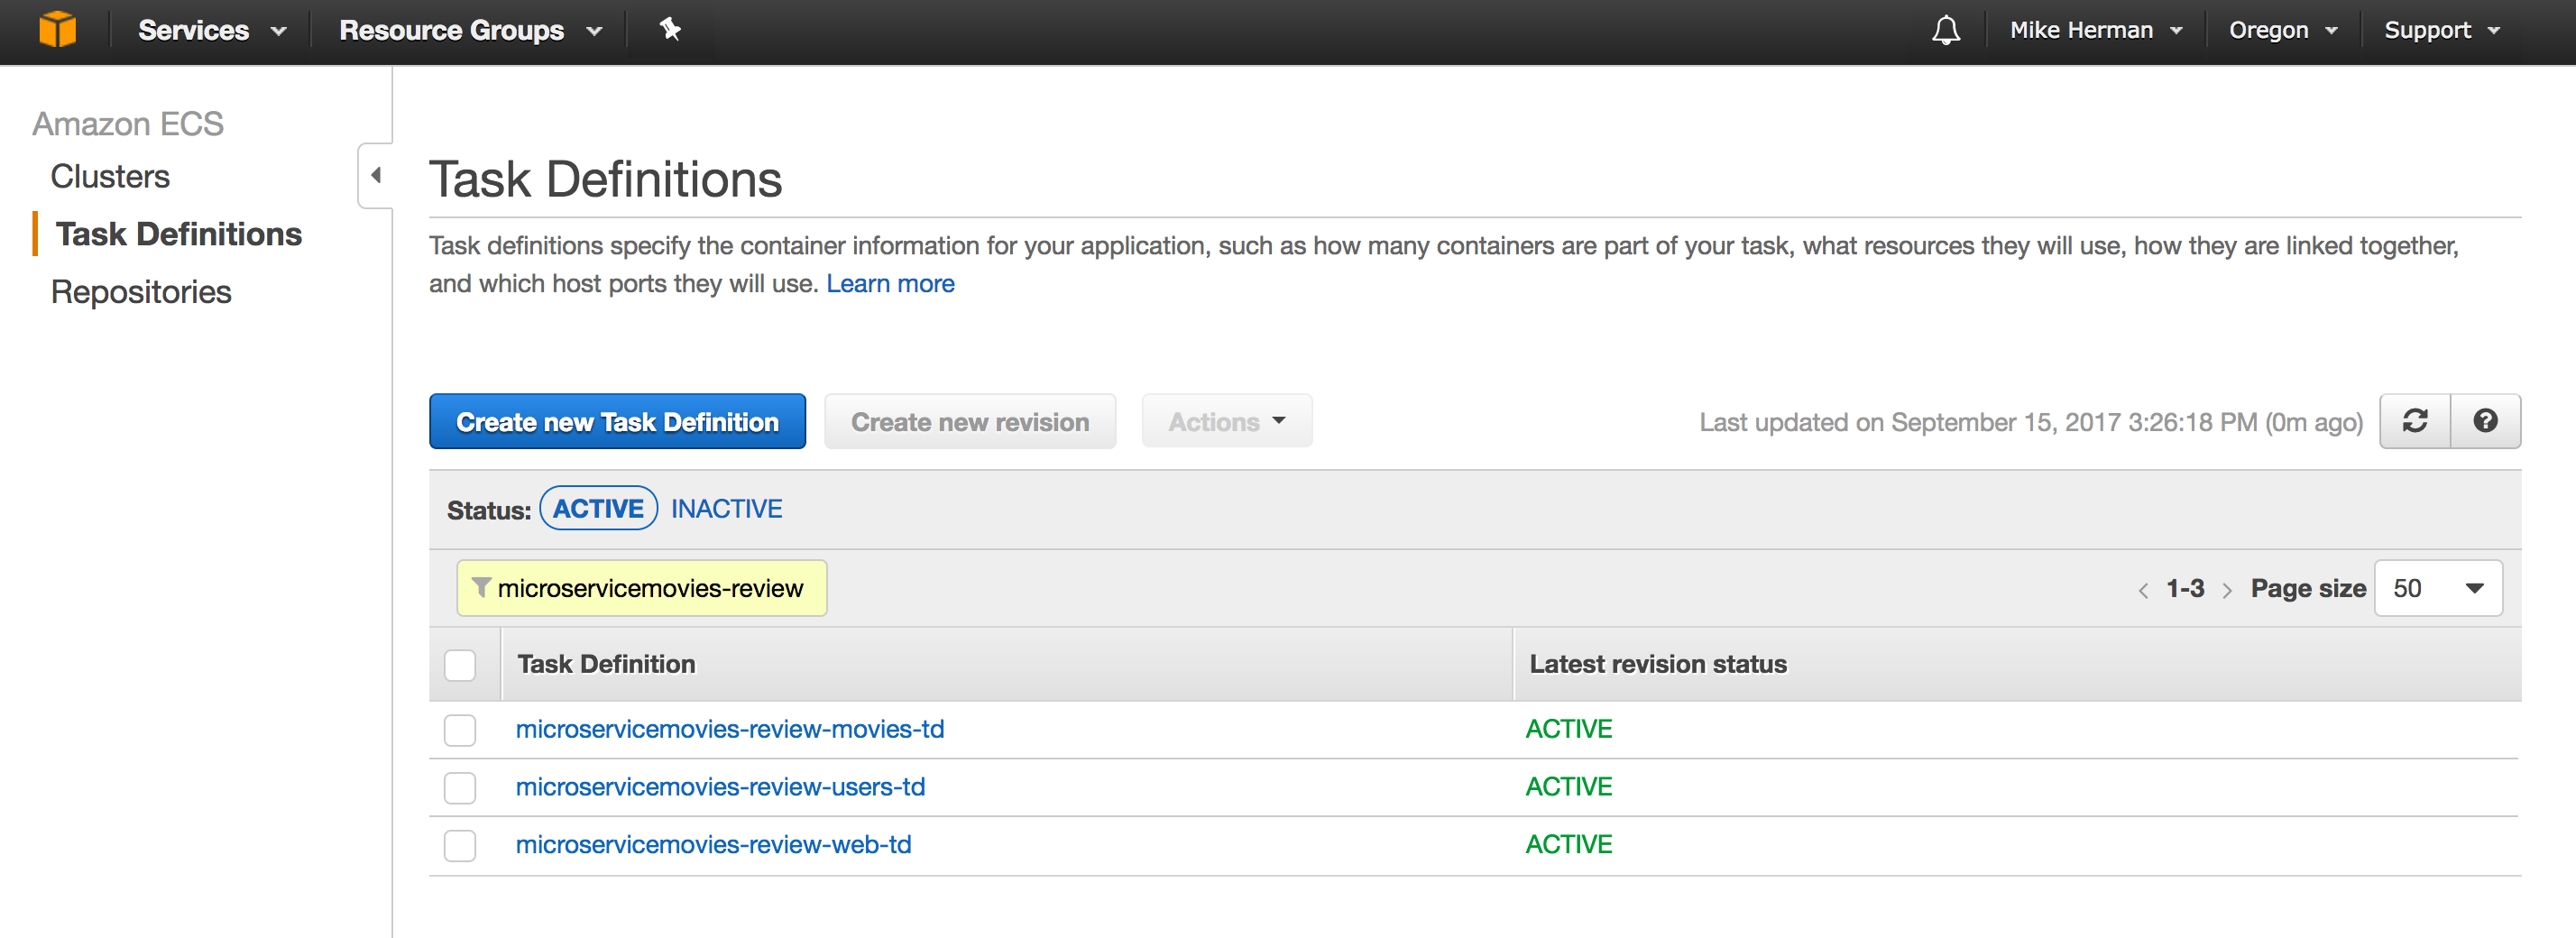
Task: Check microservicemovies-review-movies-td row checkbox
Action: (459, 730)
